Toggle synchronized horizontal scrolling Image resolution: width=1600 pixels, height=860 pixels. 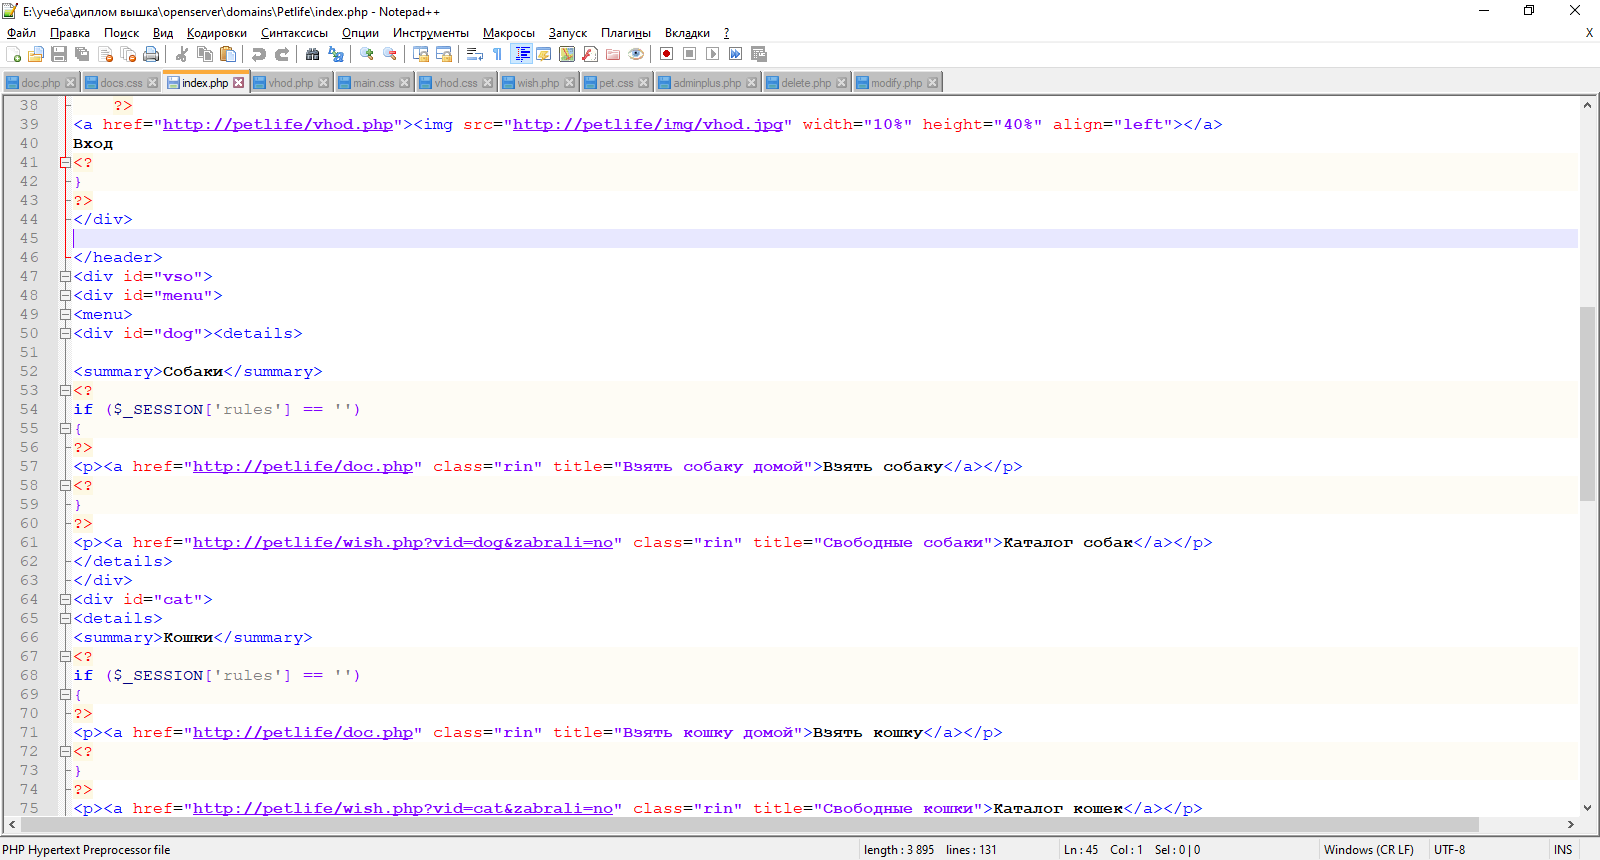(444, 54)
